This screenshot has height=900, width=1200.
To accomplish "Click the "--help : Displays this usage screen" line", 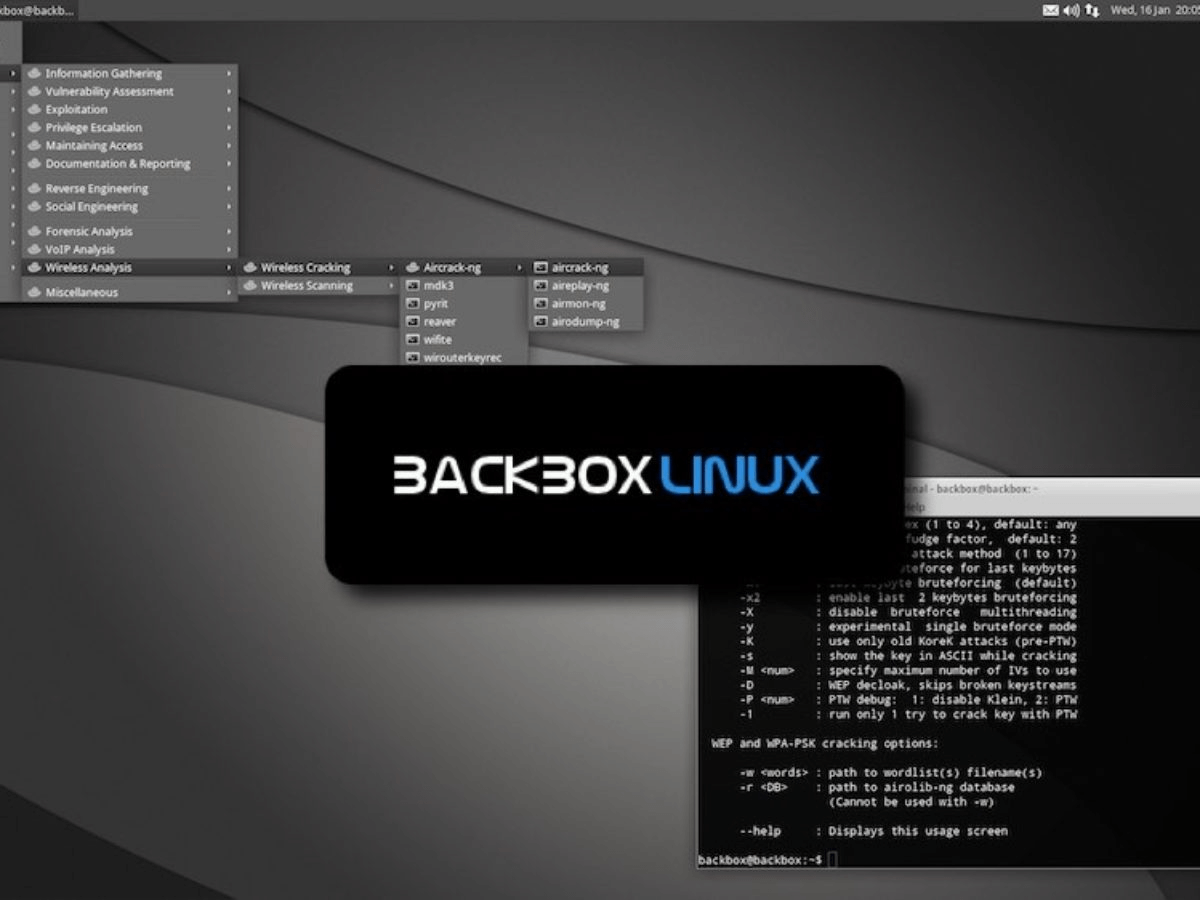I will (x=873, y=831).
